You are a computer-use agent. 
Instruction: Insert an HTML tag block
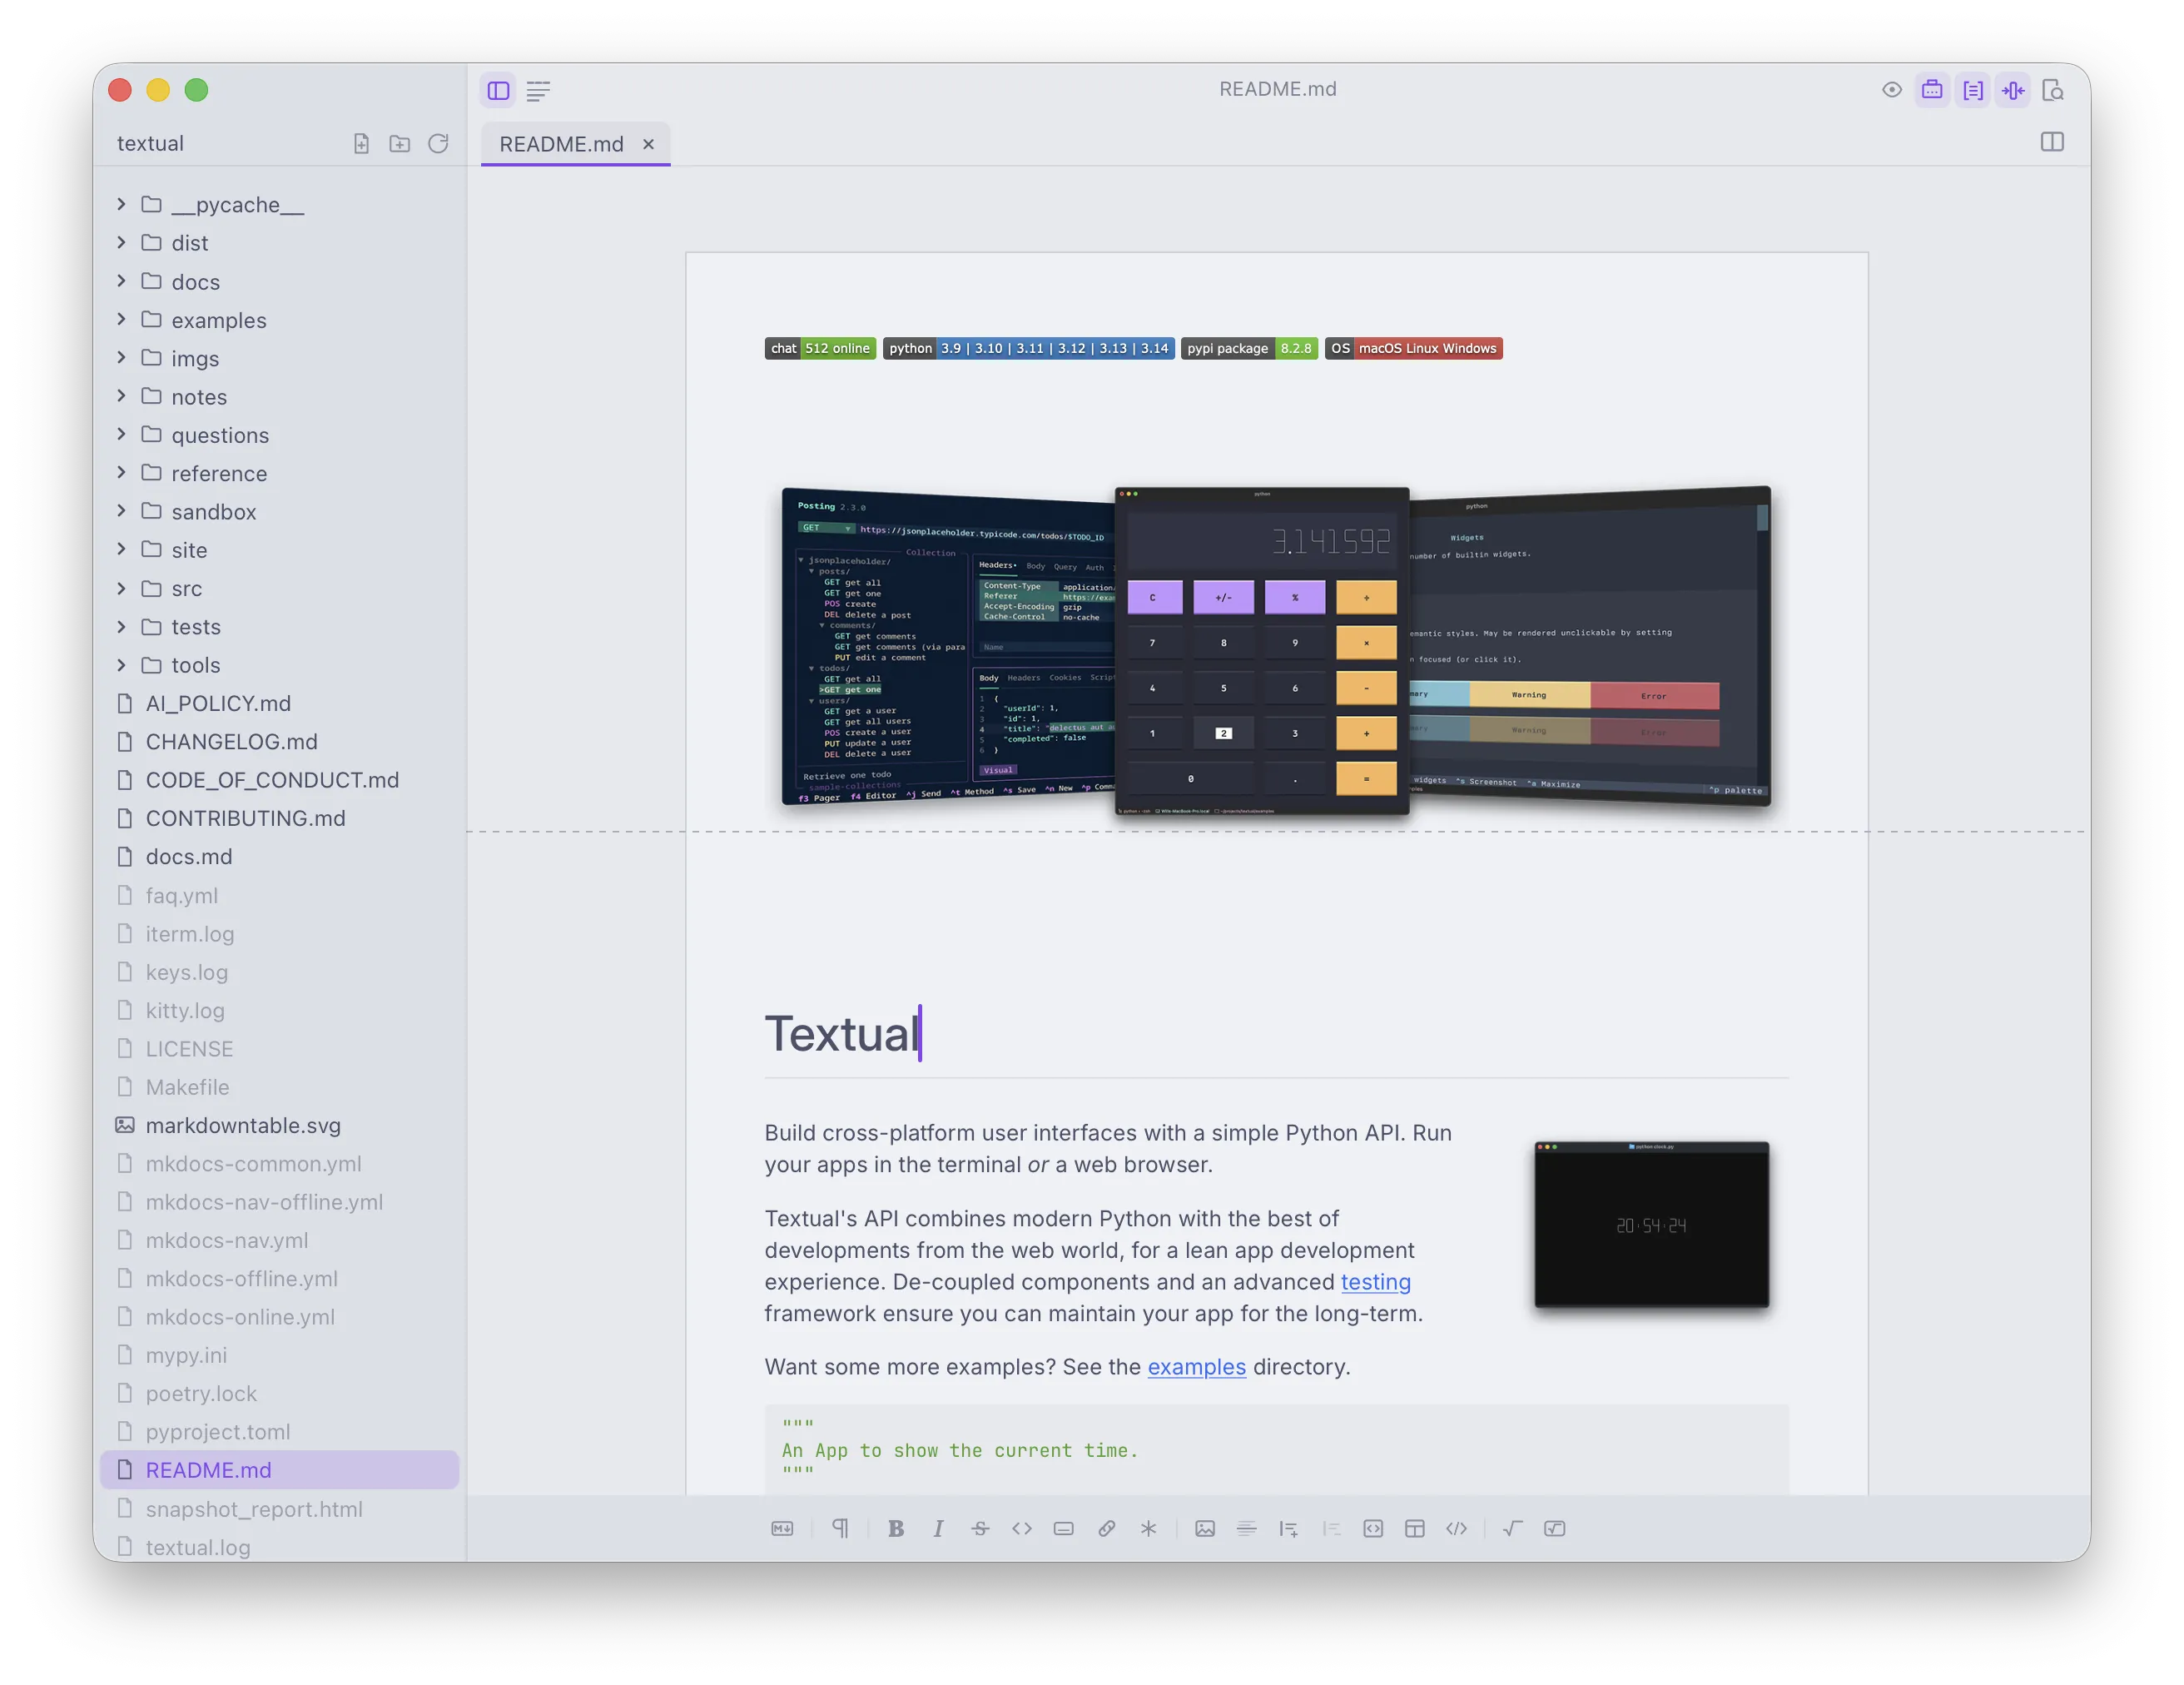(1457, 1528)
